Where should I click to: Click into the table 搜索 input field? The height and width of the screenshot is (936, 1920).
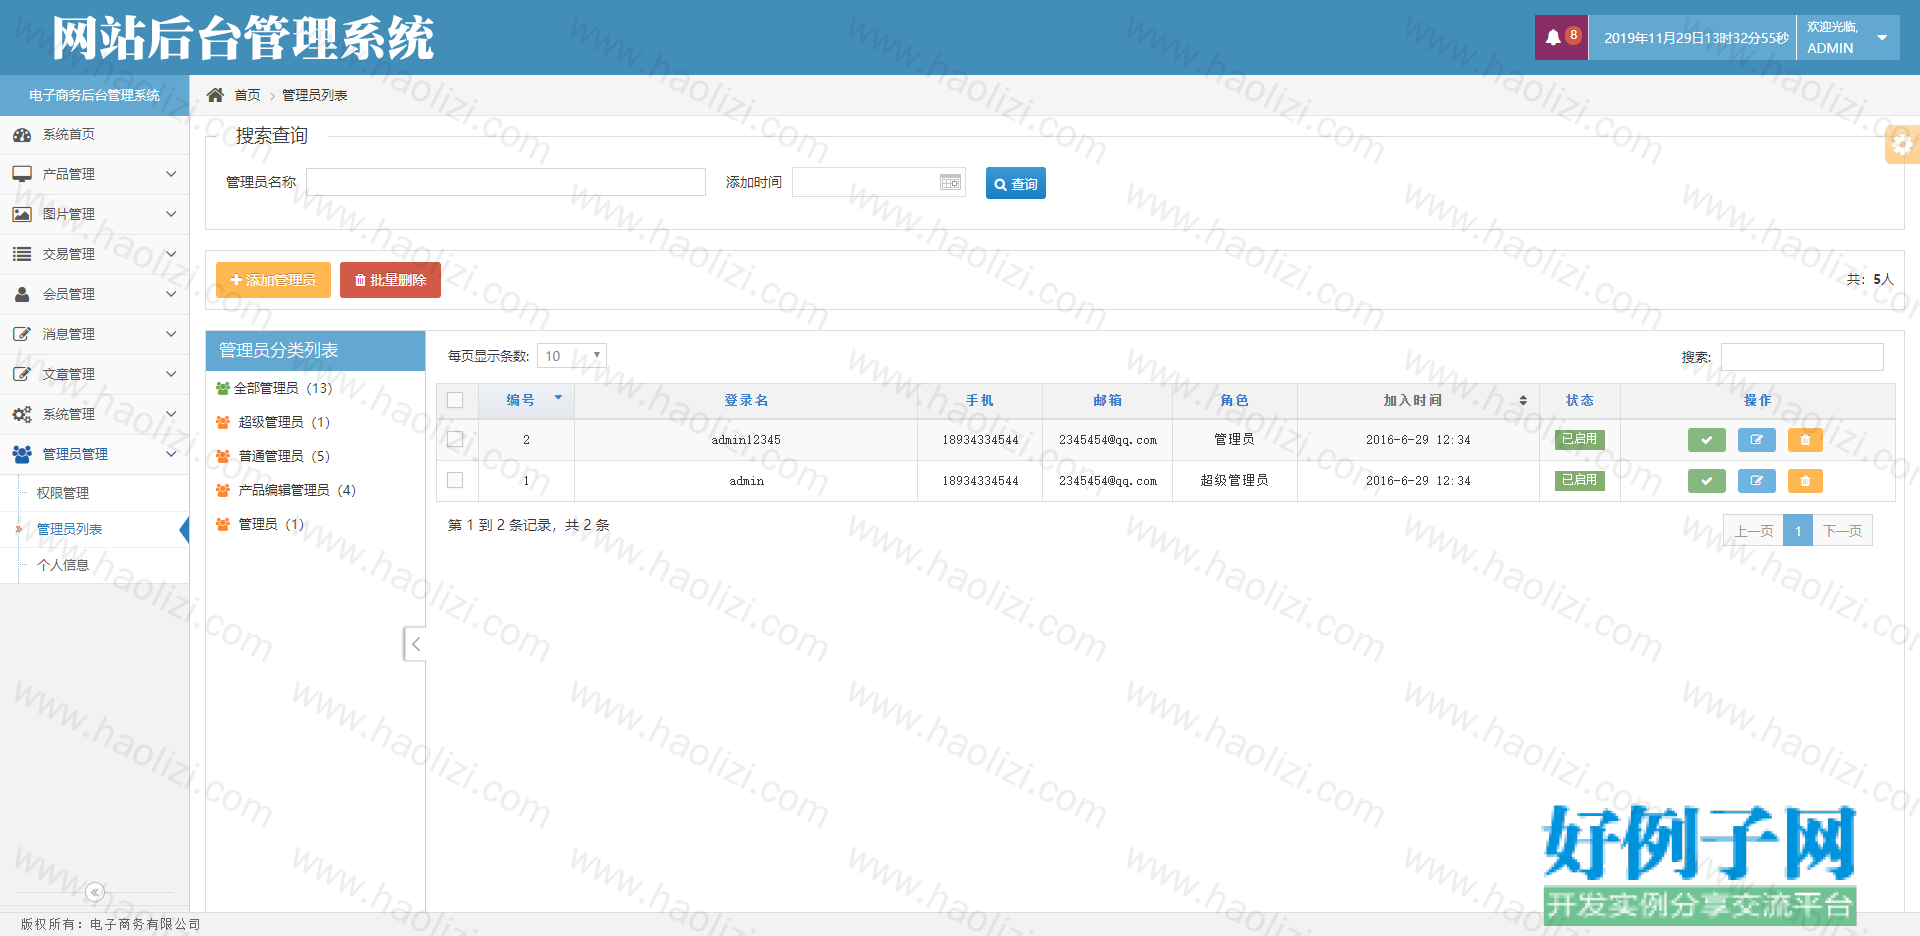point(1802,357)
